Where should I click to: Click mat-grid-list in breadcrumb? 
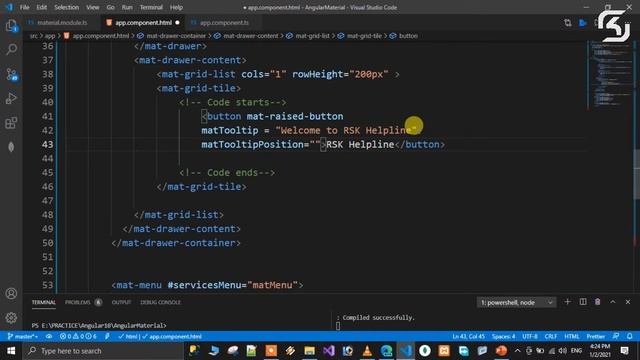(312, 36)
